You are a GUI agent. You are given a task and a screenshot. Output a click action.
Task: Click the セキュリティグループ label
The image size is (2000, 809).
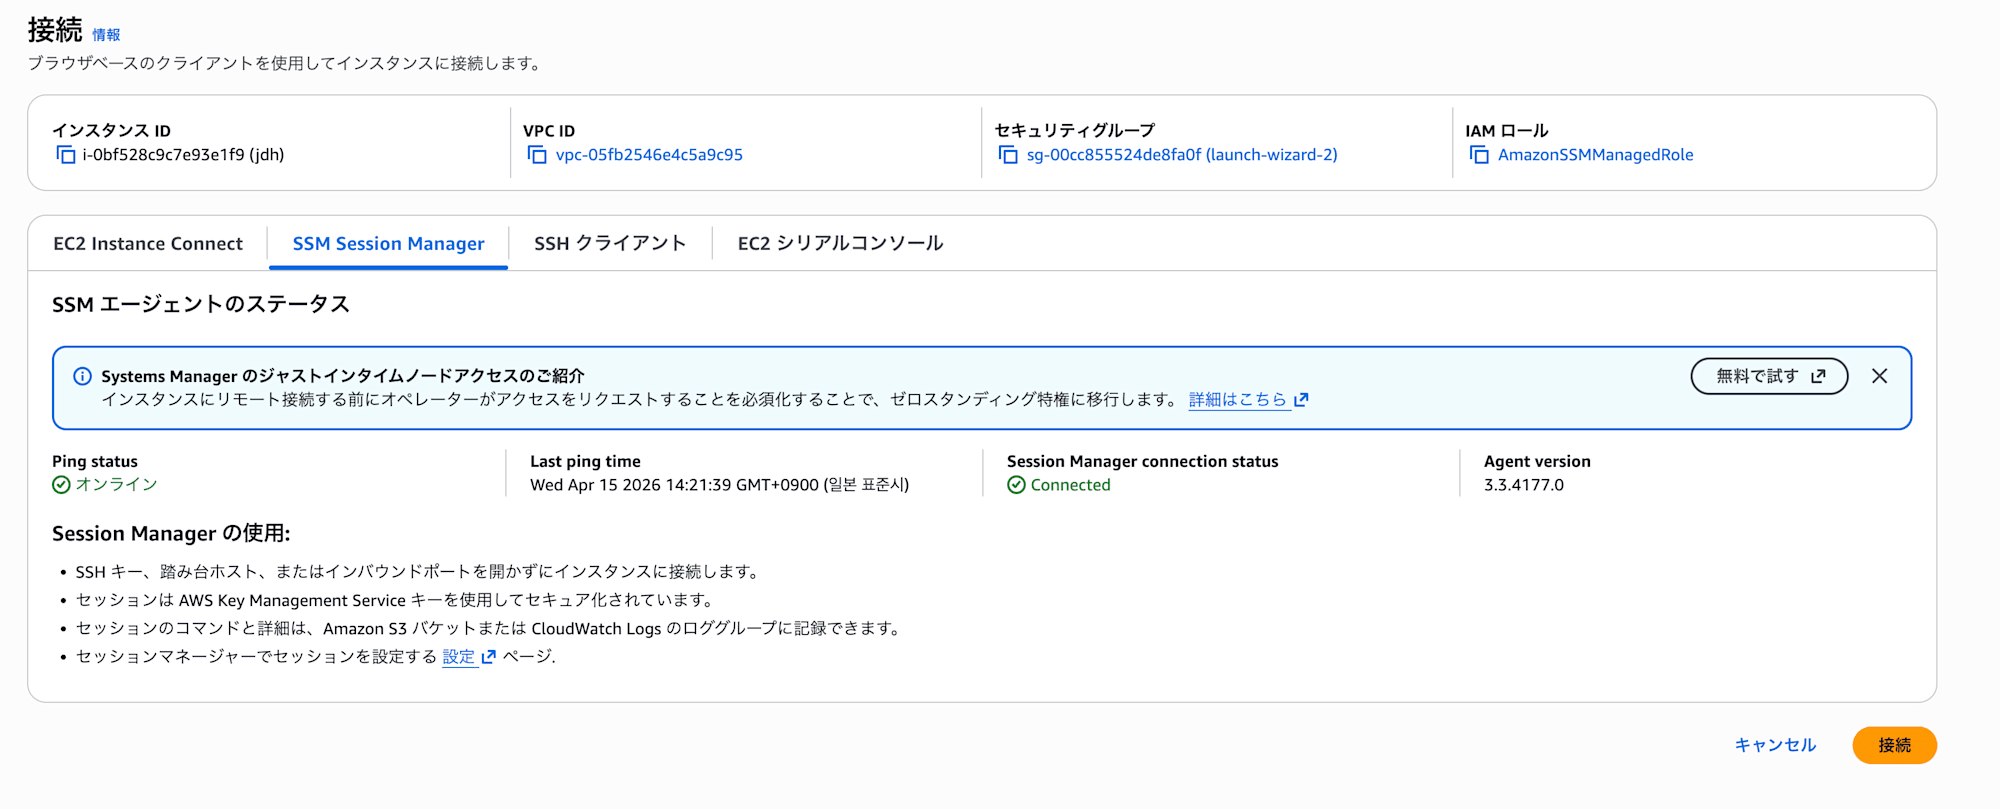click(1075, 131)
